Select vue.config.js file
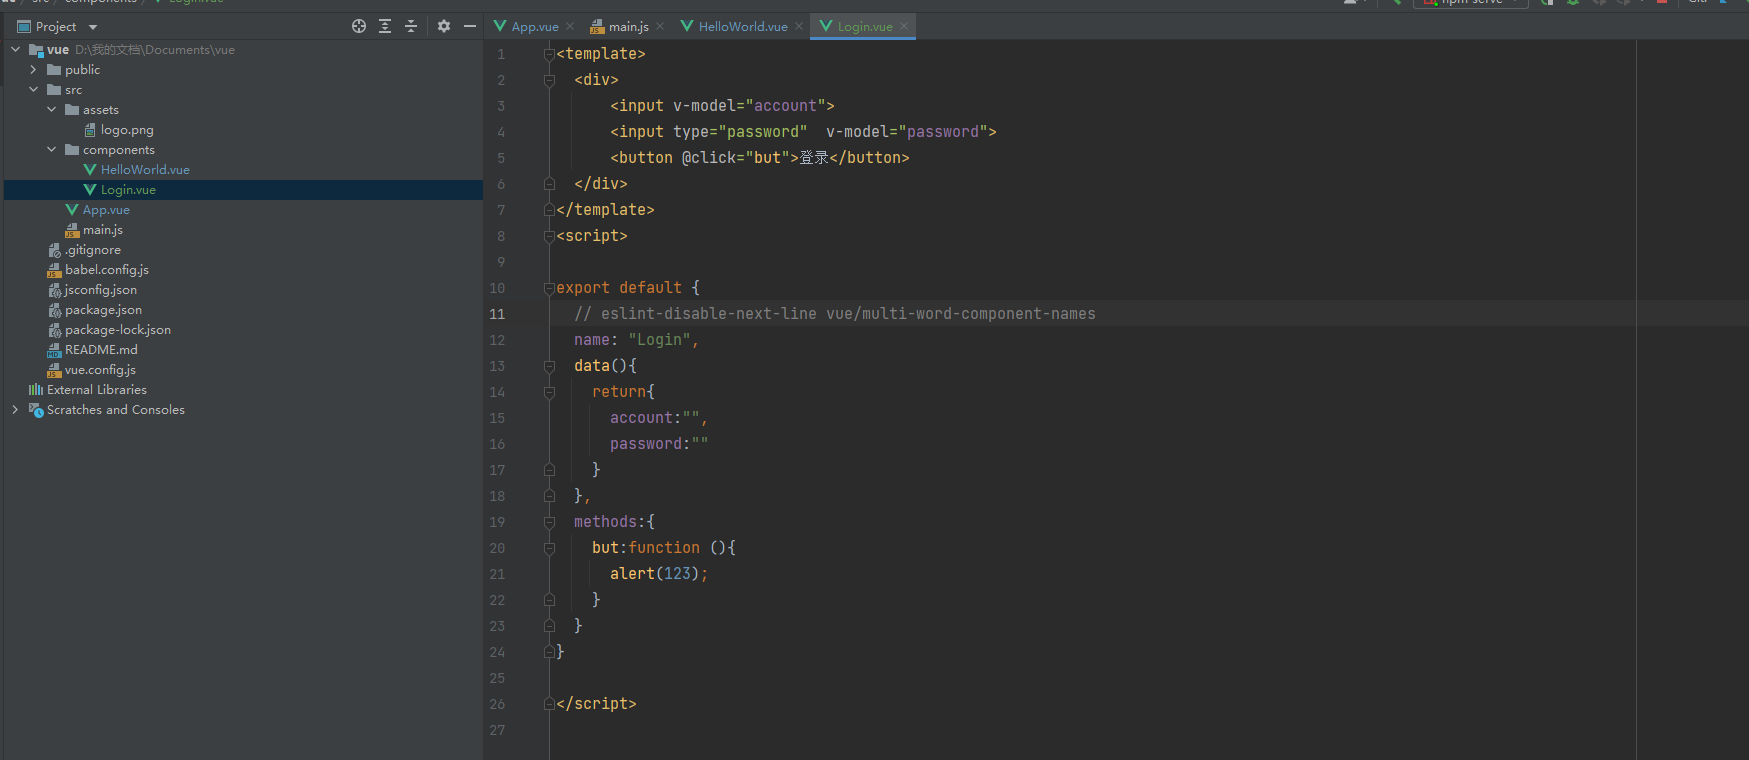This screenshot has width=1749, height=760. point(100,370)
